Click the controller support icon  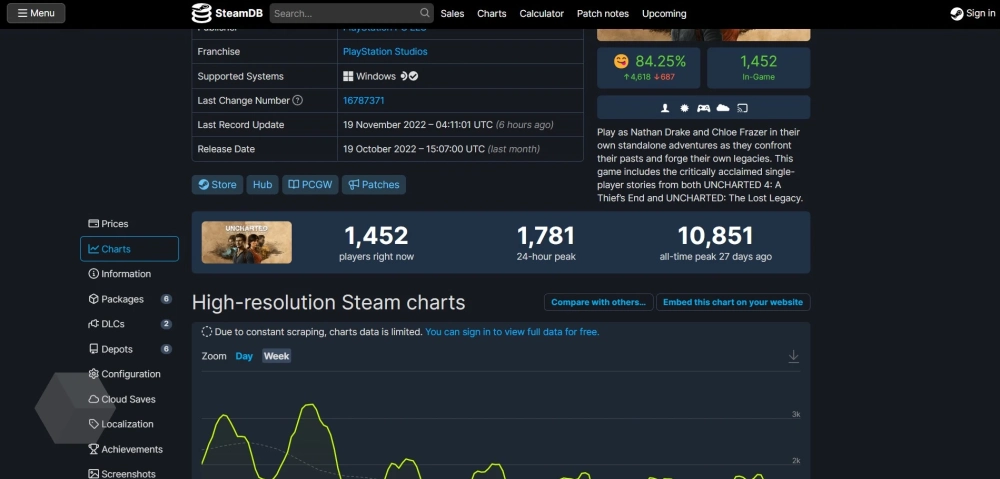(x=703, y=108)
